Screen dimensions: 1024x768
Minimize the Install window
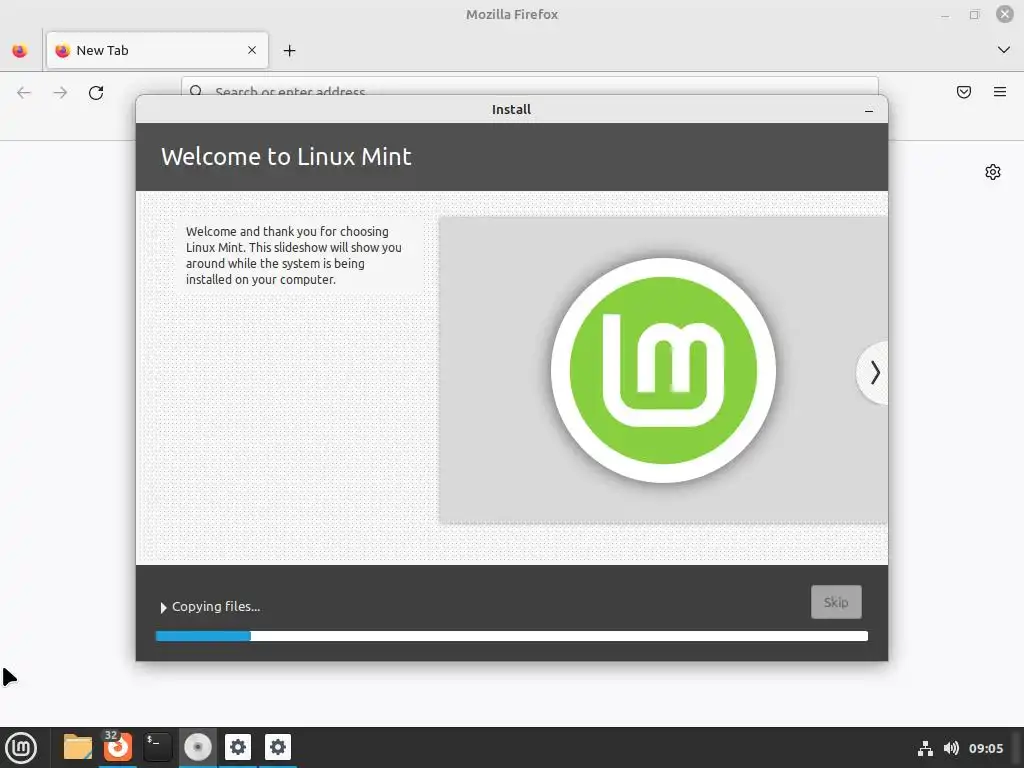(869, 110)
